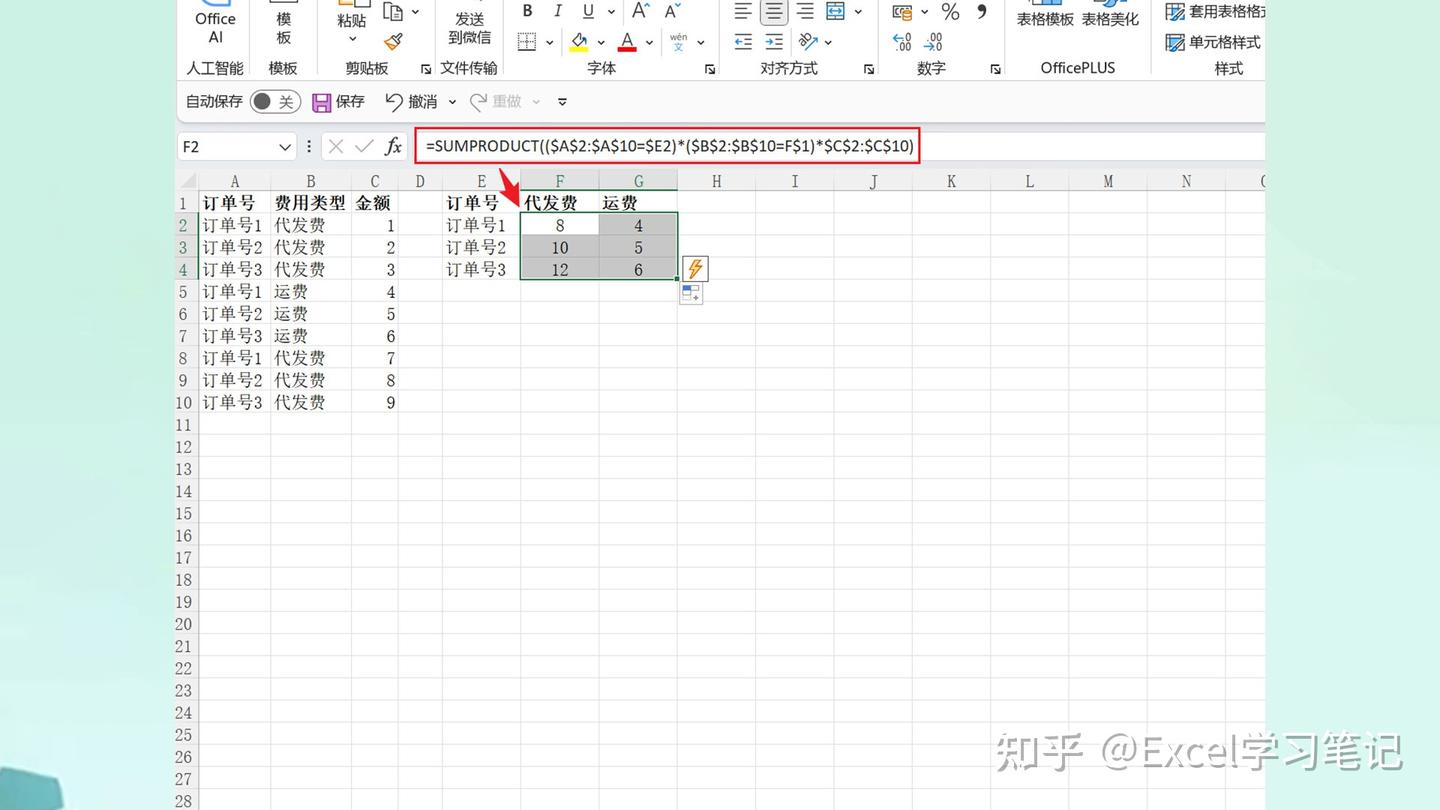
Task: Toggle underline formatting
Action: click(x=590, y=11)
